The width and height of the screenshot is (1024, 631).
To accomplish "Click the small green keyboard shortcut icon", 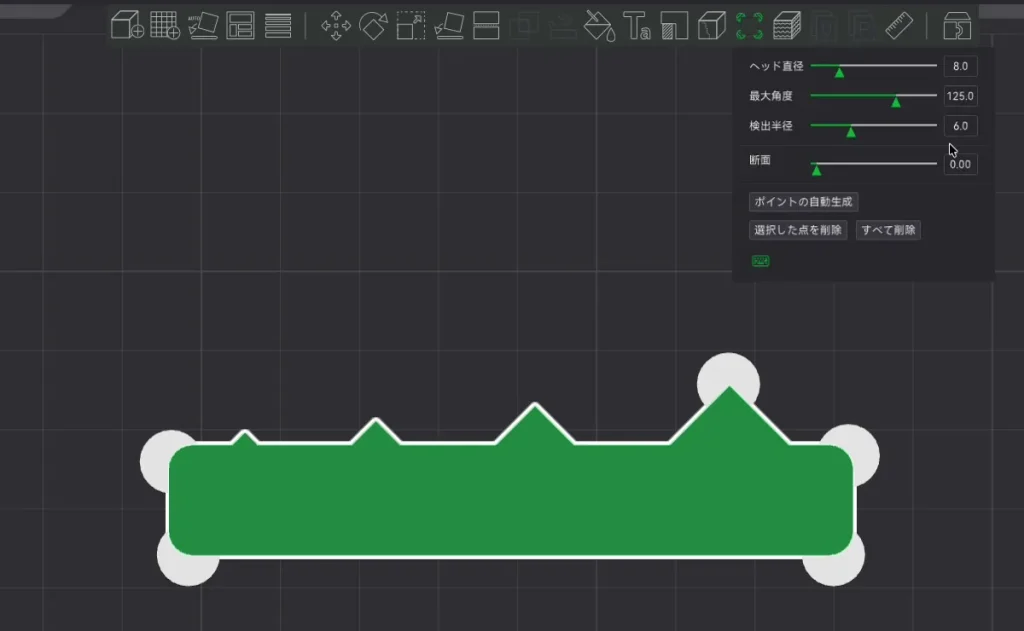I will (x=761, y=261).
